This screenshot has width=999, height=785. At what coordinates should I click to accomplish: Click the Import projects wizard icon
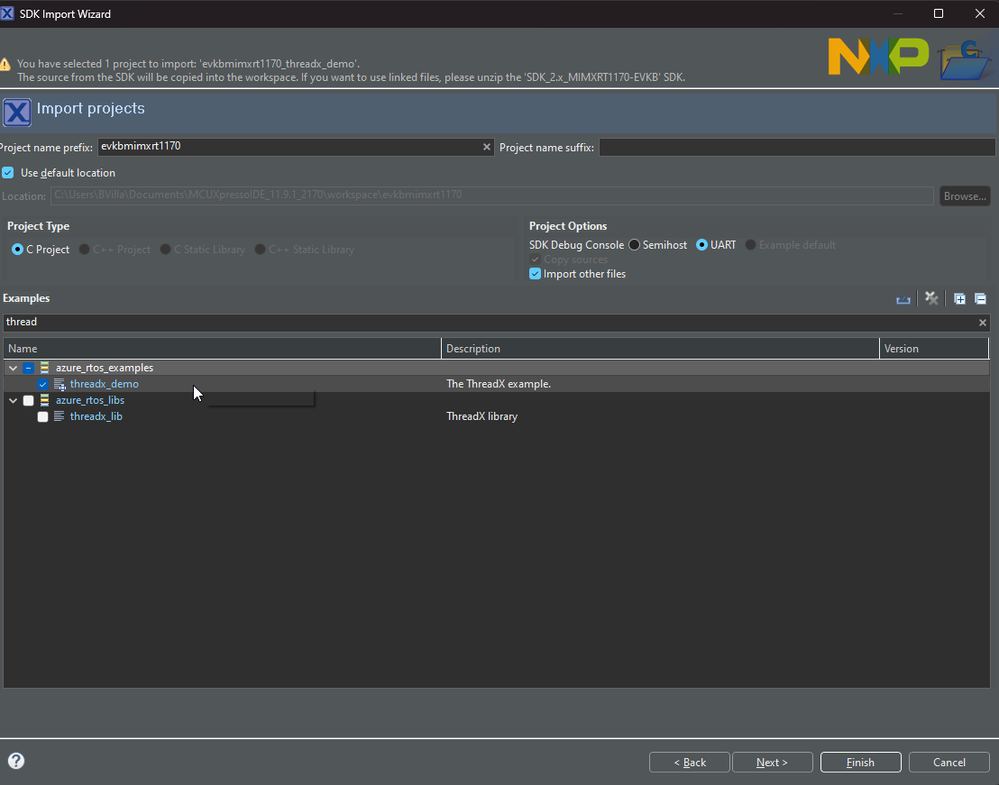point(17,110)
